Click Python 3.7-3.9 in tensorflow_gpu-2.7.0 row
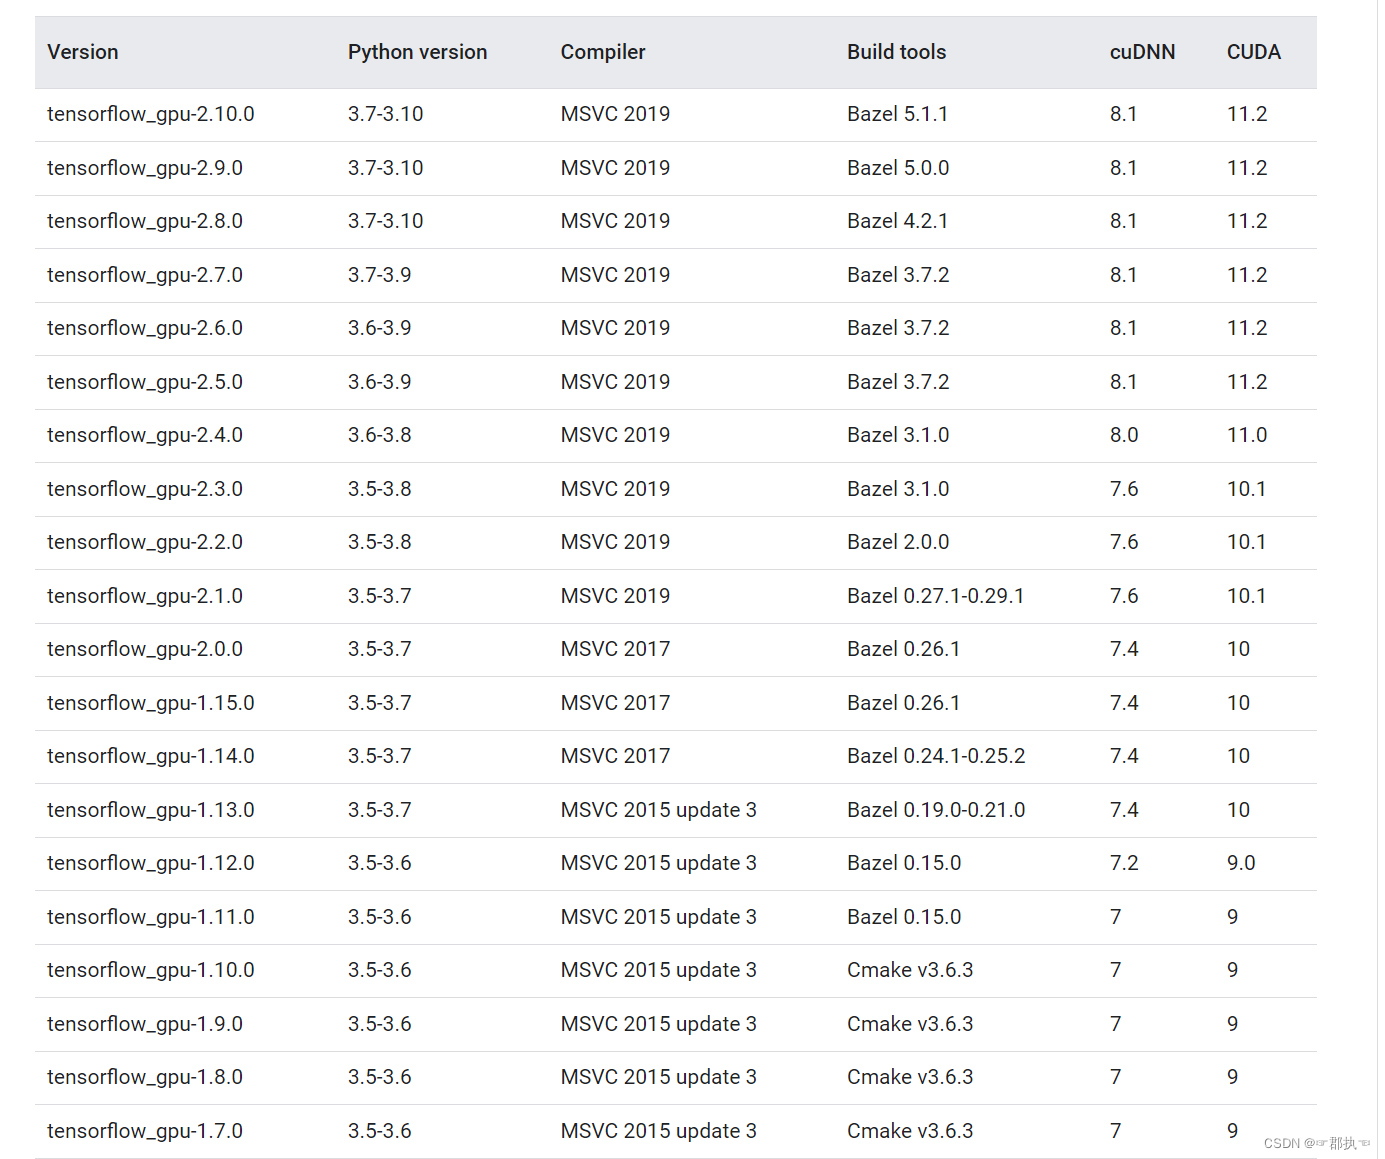1385x1159 pixels. [x=380, y=275]
